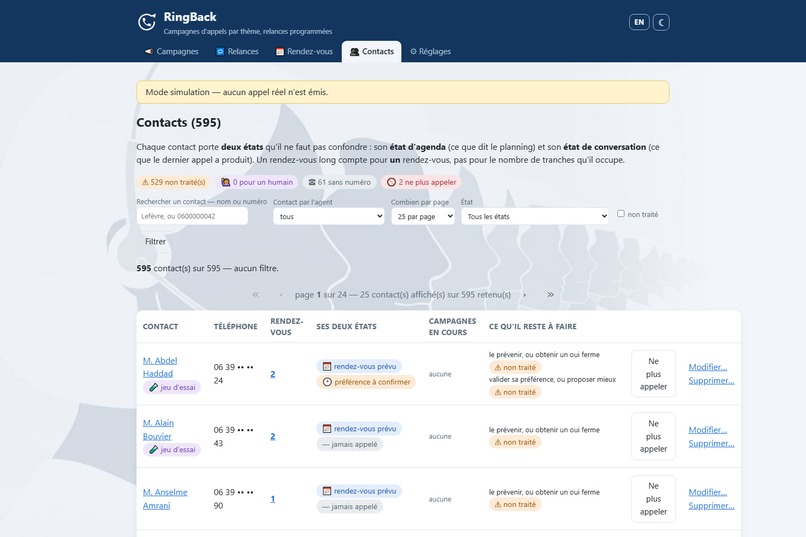Screen dimensions: 806x537
Task: Click phone number 06 39 •• •• 90
Action: pos(234,499)
